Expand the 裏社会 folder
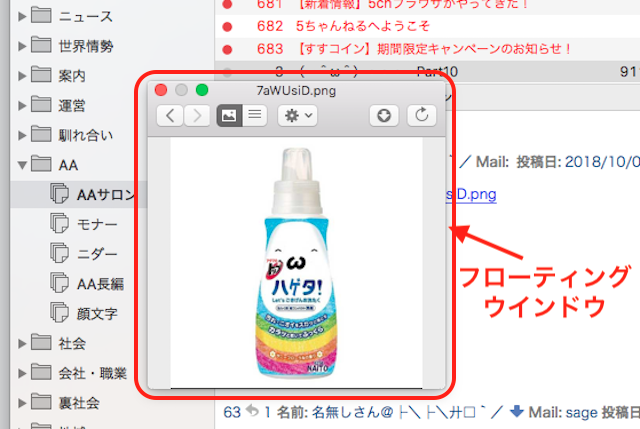This screenshot has width=640, height=429. tap(22, 403)
